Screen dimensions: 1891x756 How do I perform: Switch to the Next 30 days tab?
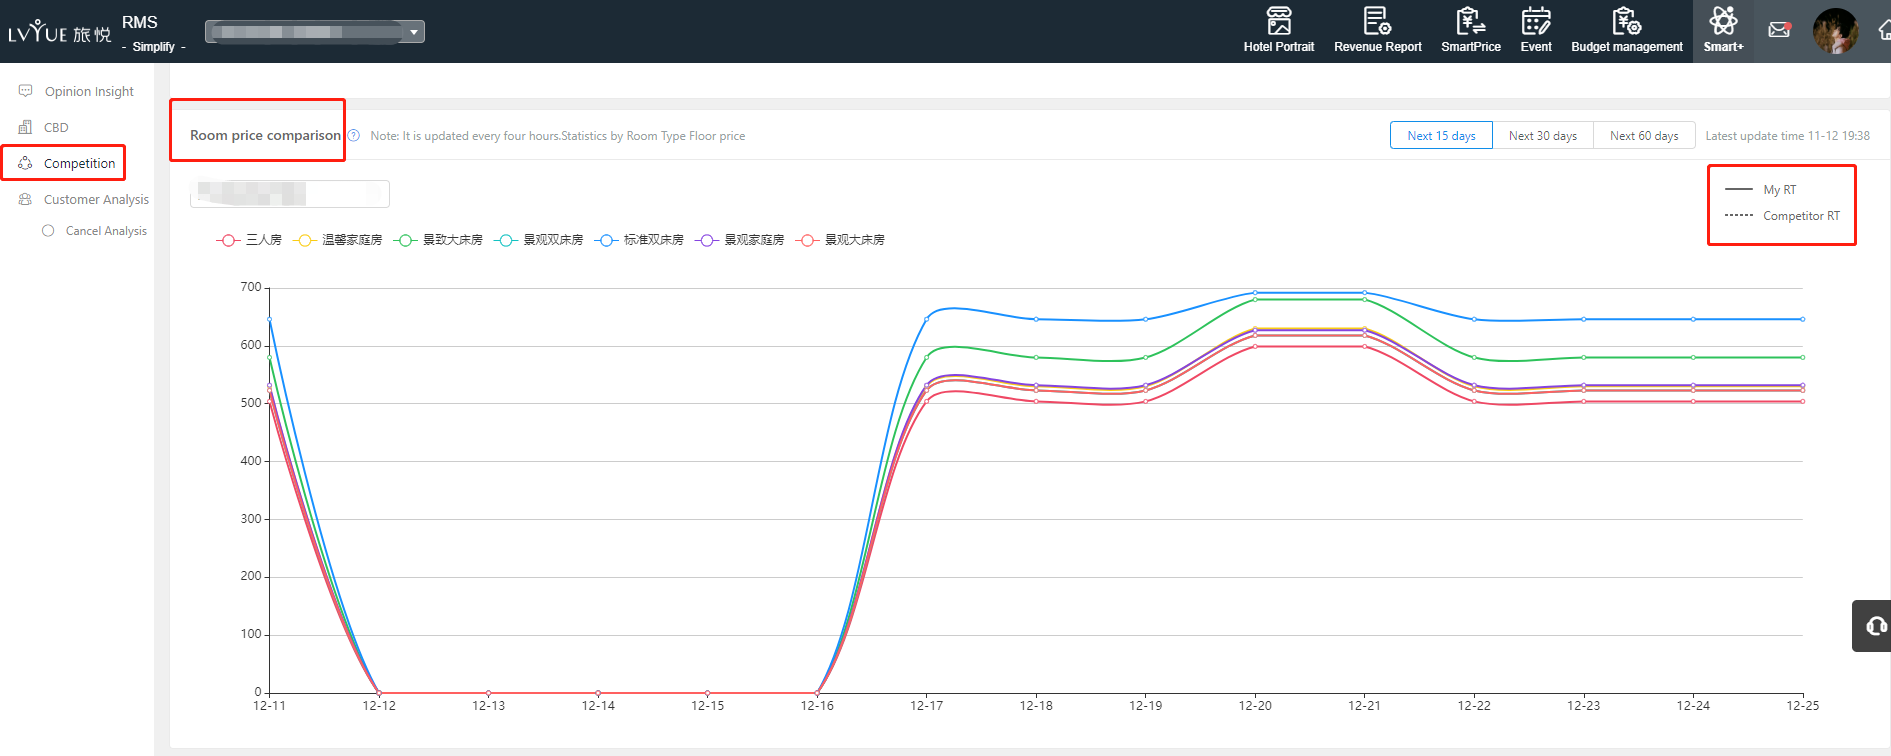click(1543, 135)
